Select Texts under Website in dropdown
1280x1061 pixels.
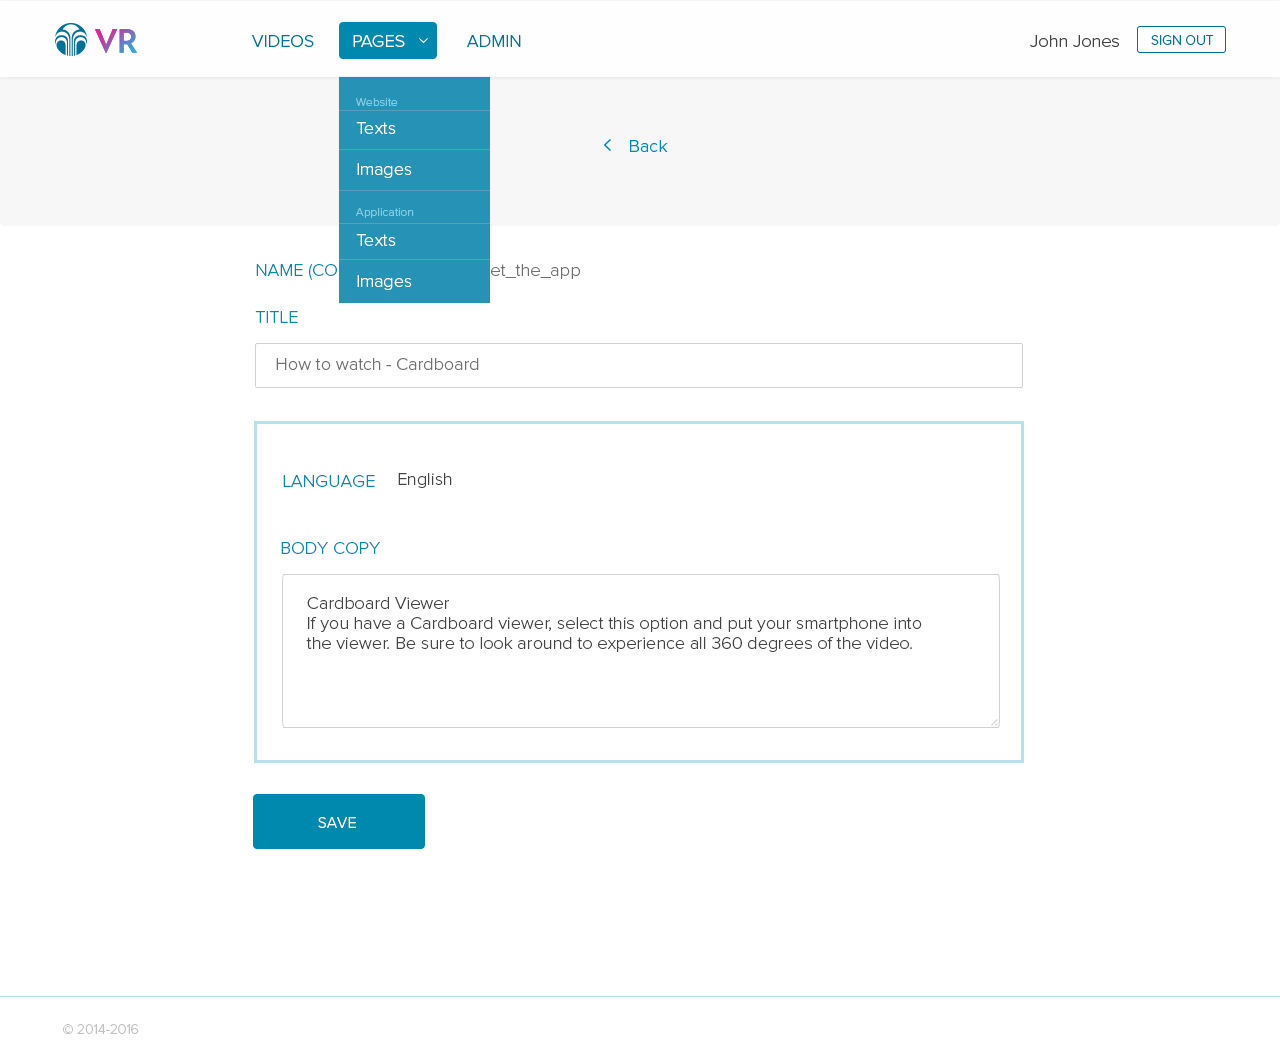(x=376, y=129)
